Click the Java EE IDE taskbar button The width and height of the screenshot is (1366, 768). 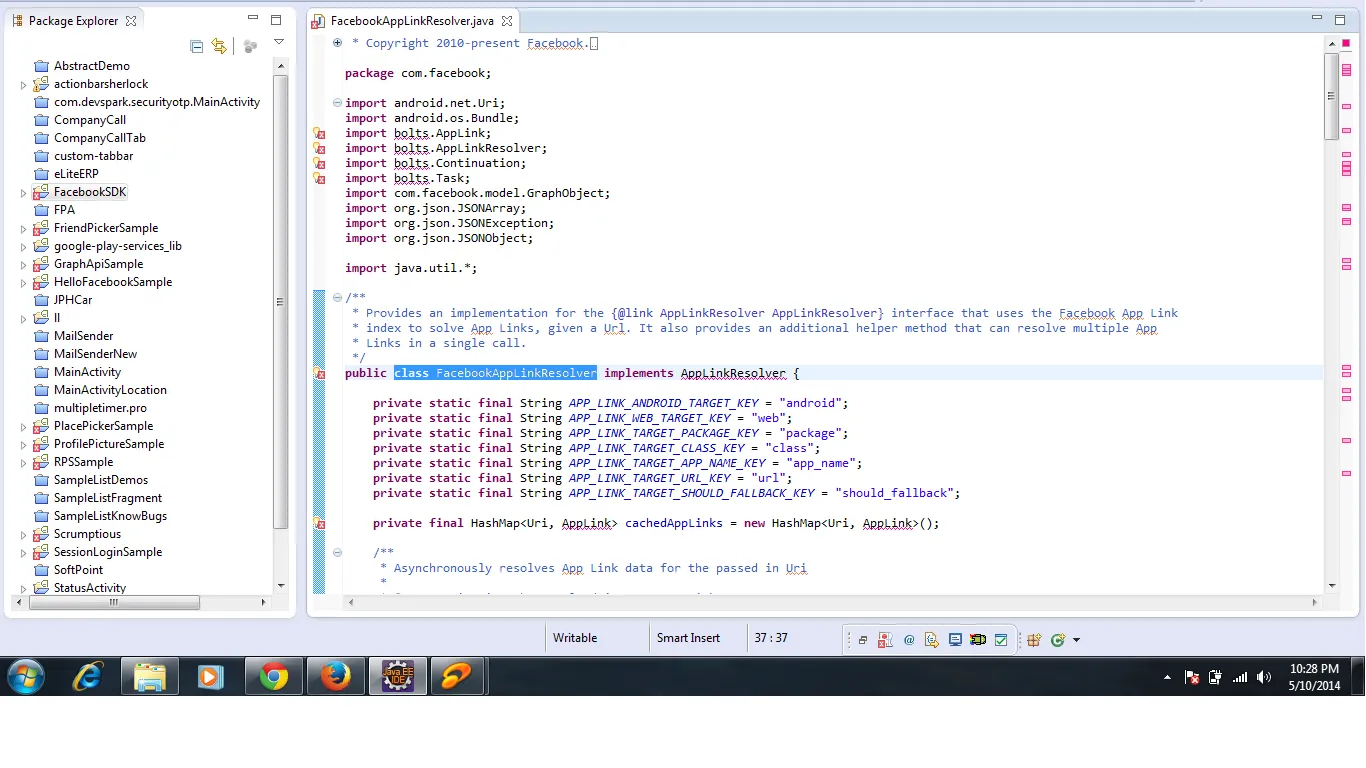398,677
